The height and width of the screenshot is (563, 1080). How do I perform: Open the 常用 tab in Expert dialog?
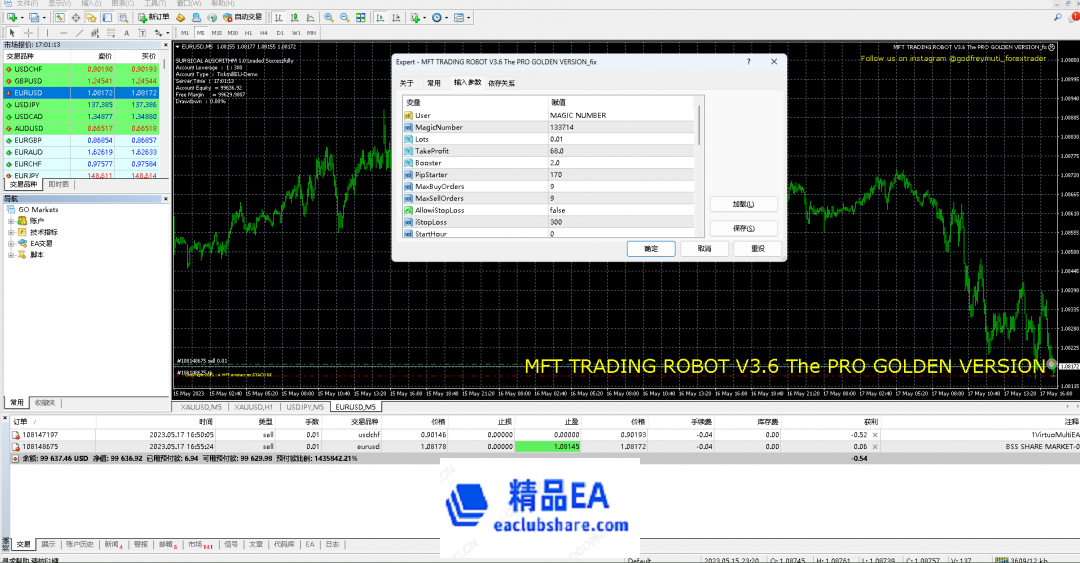tap(433, 84)
